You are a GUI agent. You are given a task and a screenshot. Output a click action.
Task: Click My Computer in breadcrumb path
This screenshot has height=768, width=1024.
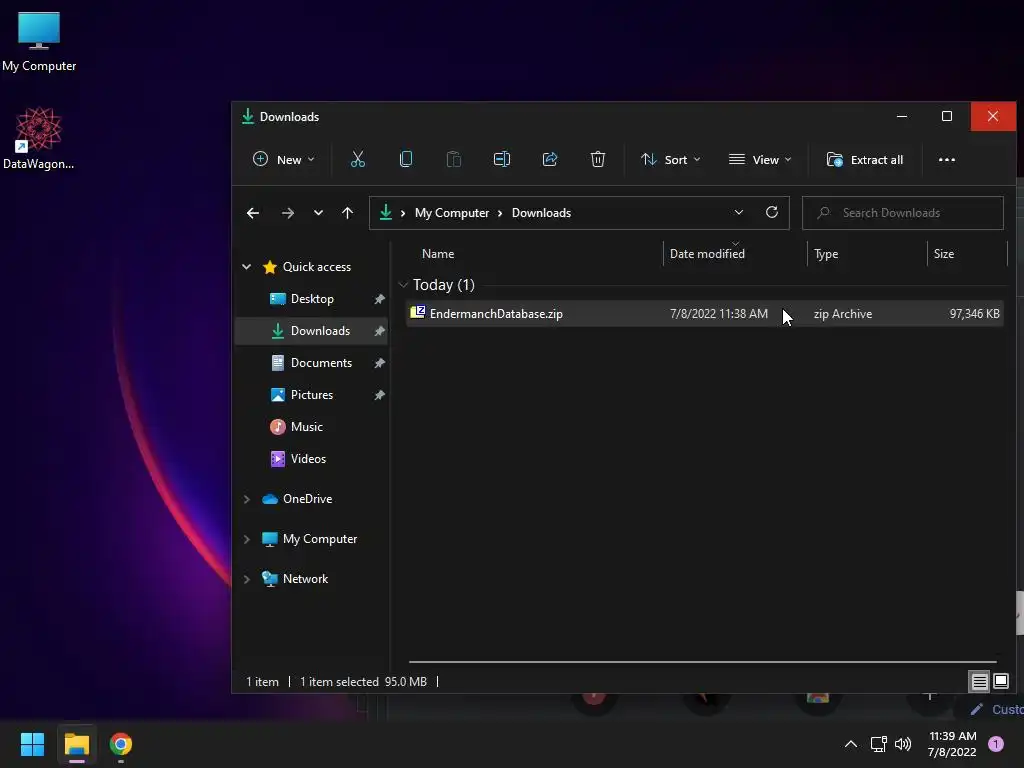tap(451, 213)
